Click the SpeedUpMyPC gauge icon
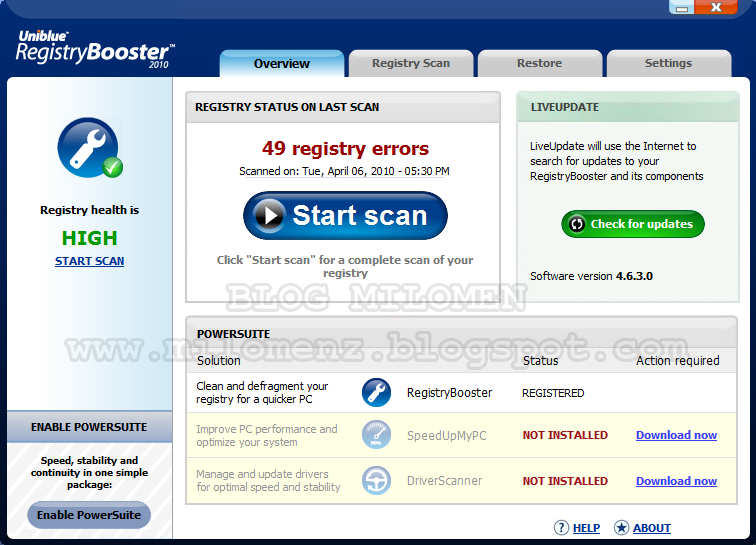The height and width of the screenshot is (545, 756). pyautogui.click(x=376, y=435)
